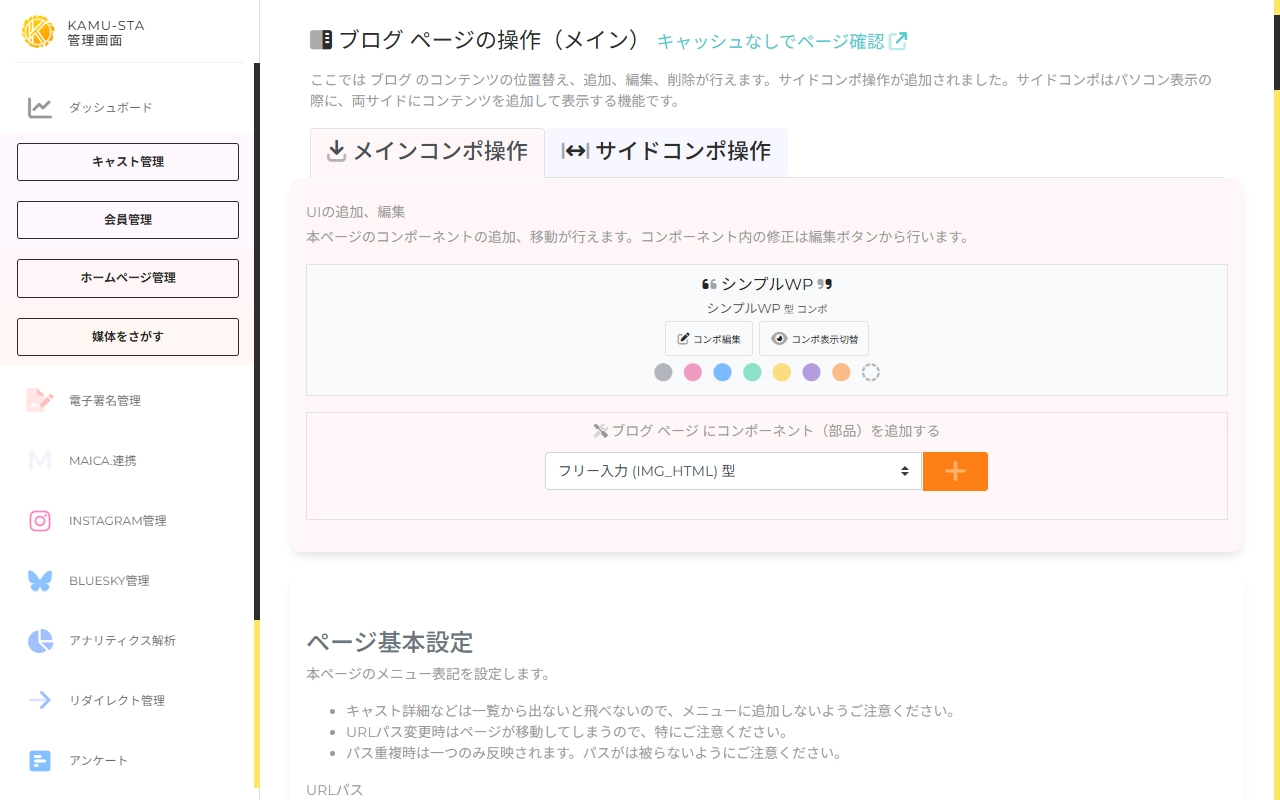
Task: Click the redirect arrow icon
Action: pyautogui.click(x=40, y=700)
